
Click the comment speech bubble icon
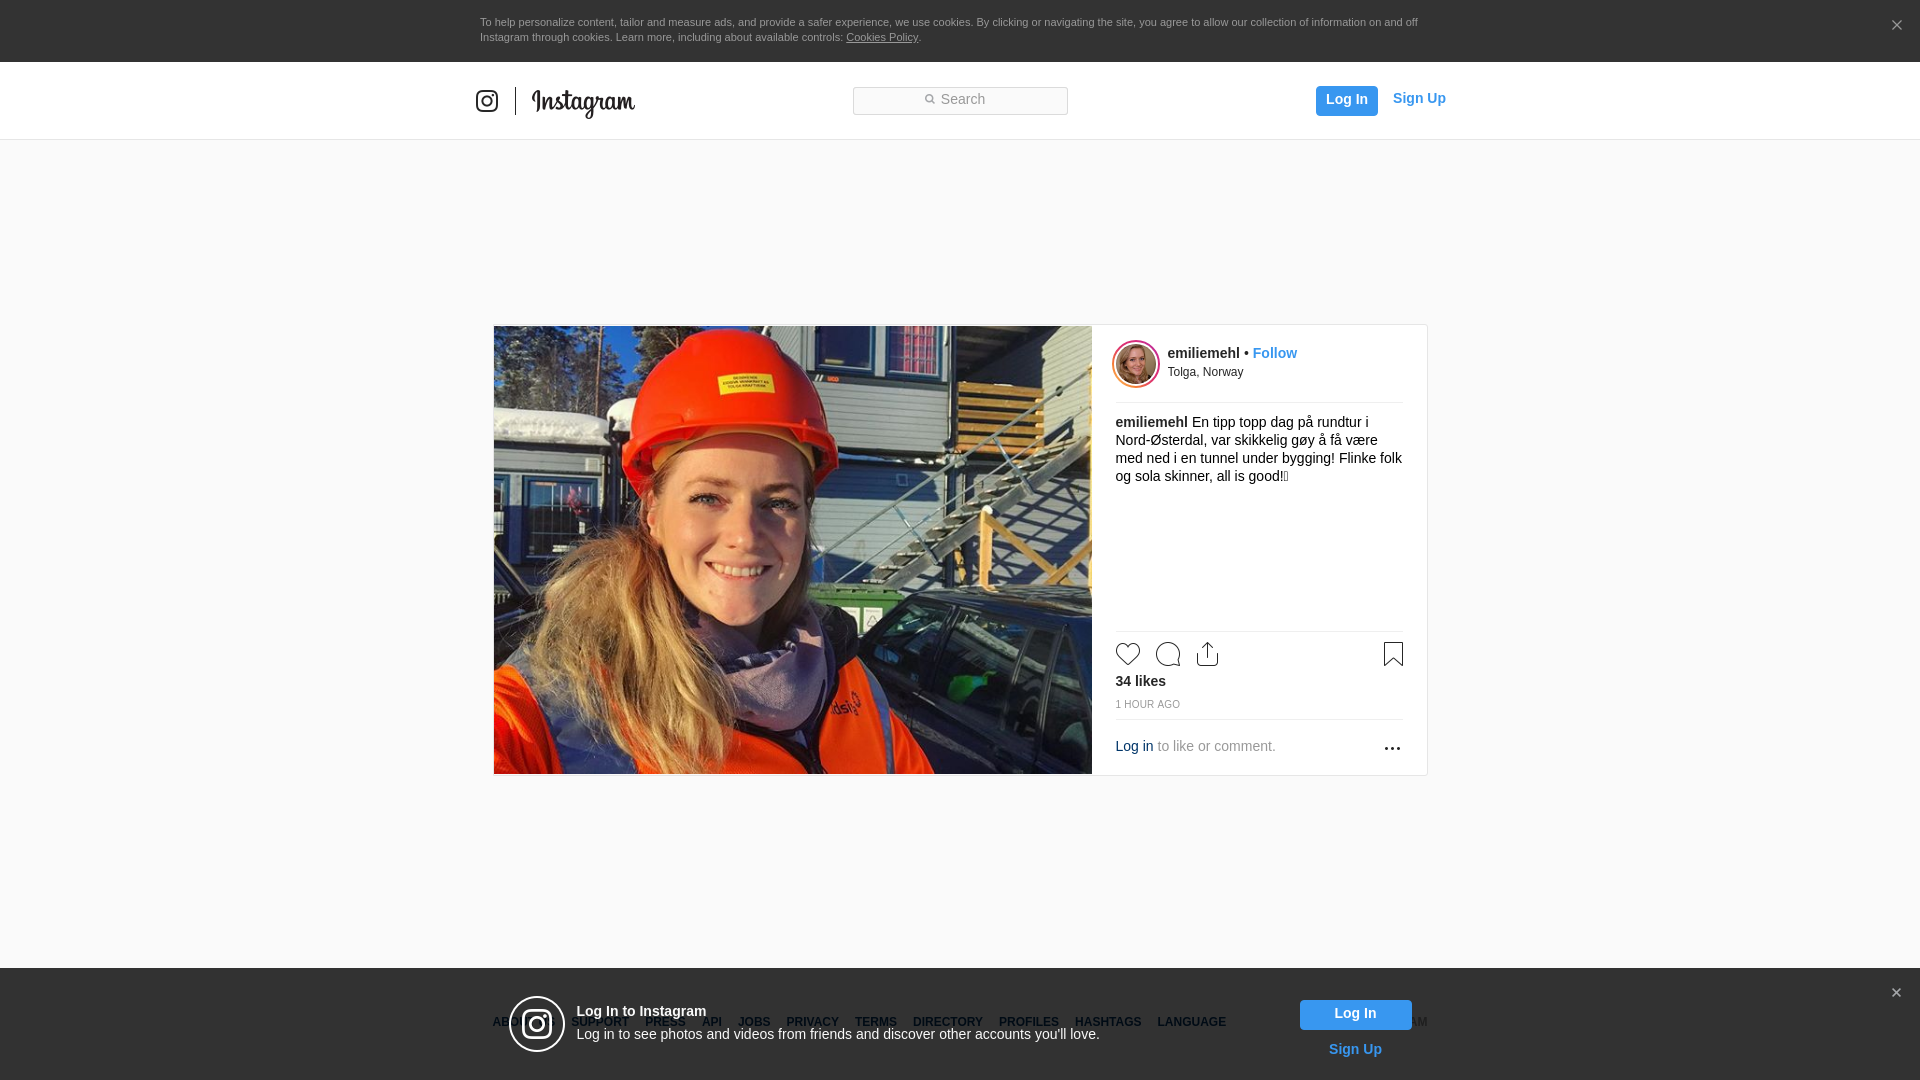tap(1168, 654)
